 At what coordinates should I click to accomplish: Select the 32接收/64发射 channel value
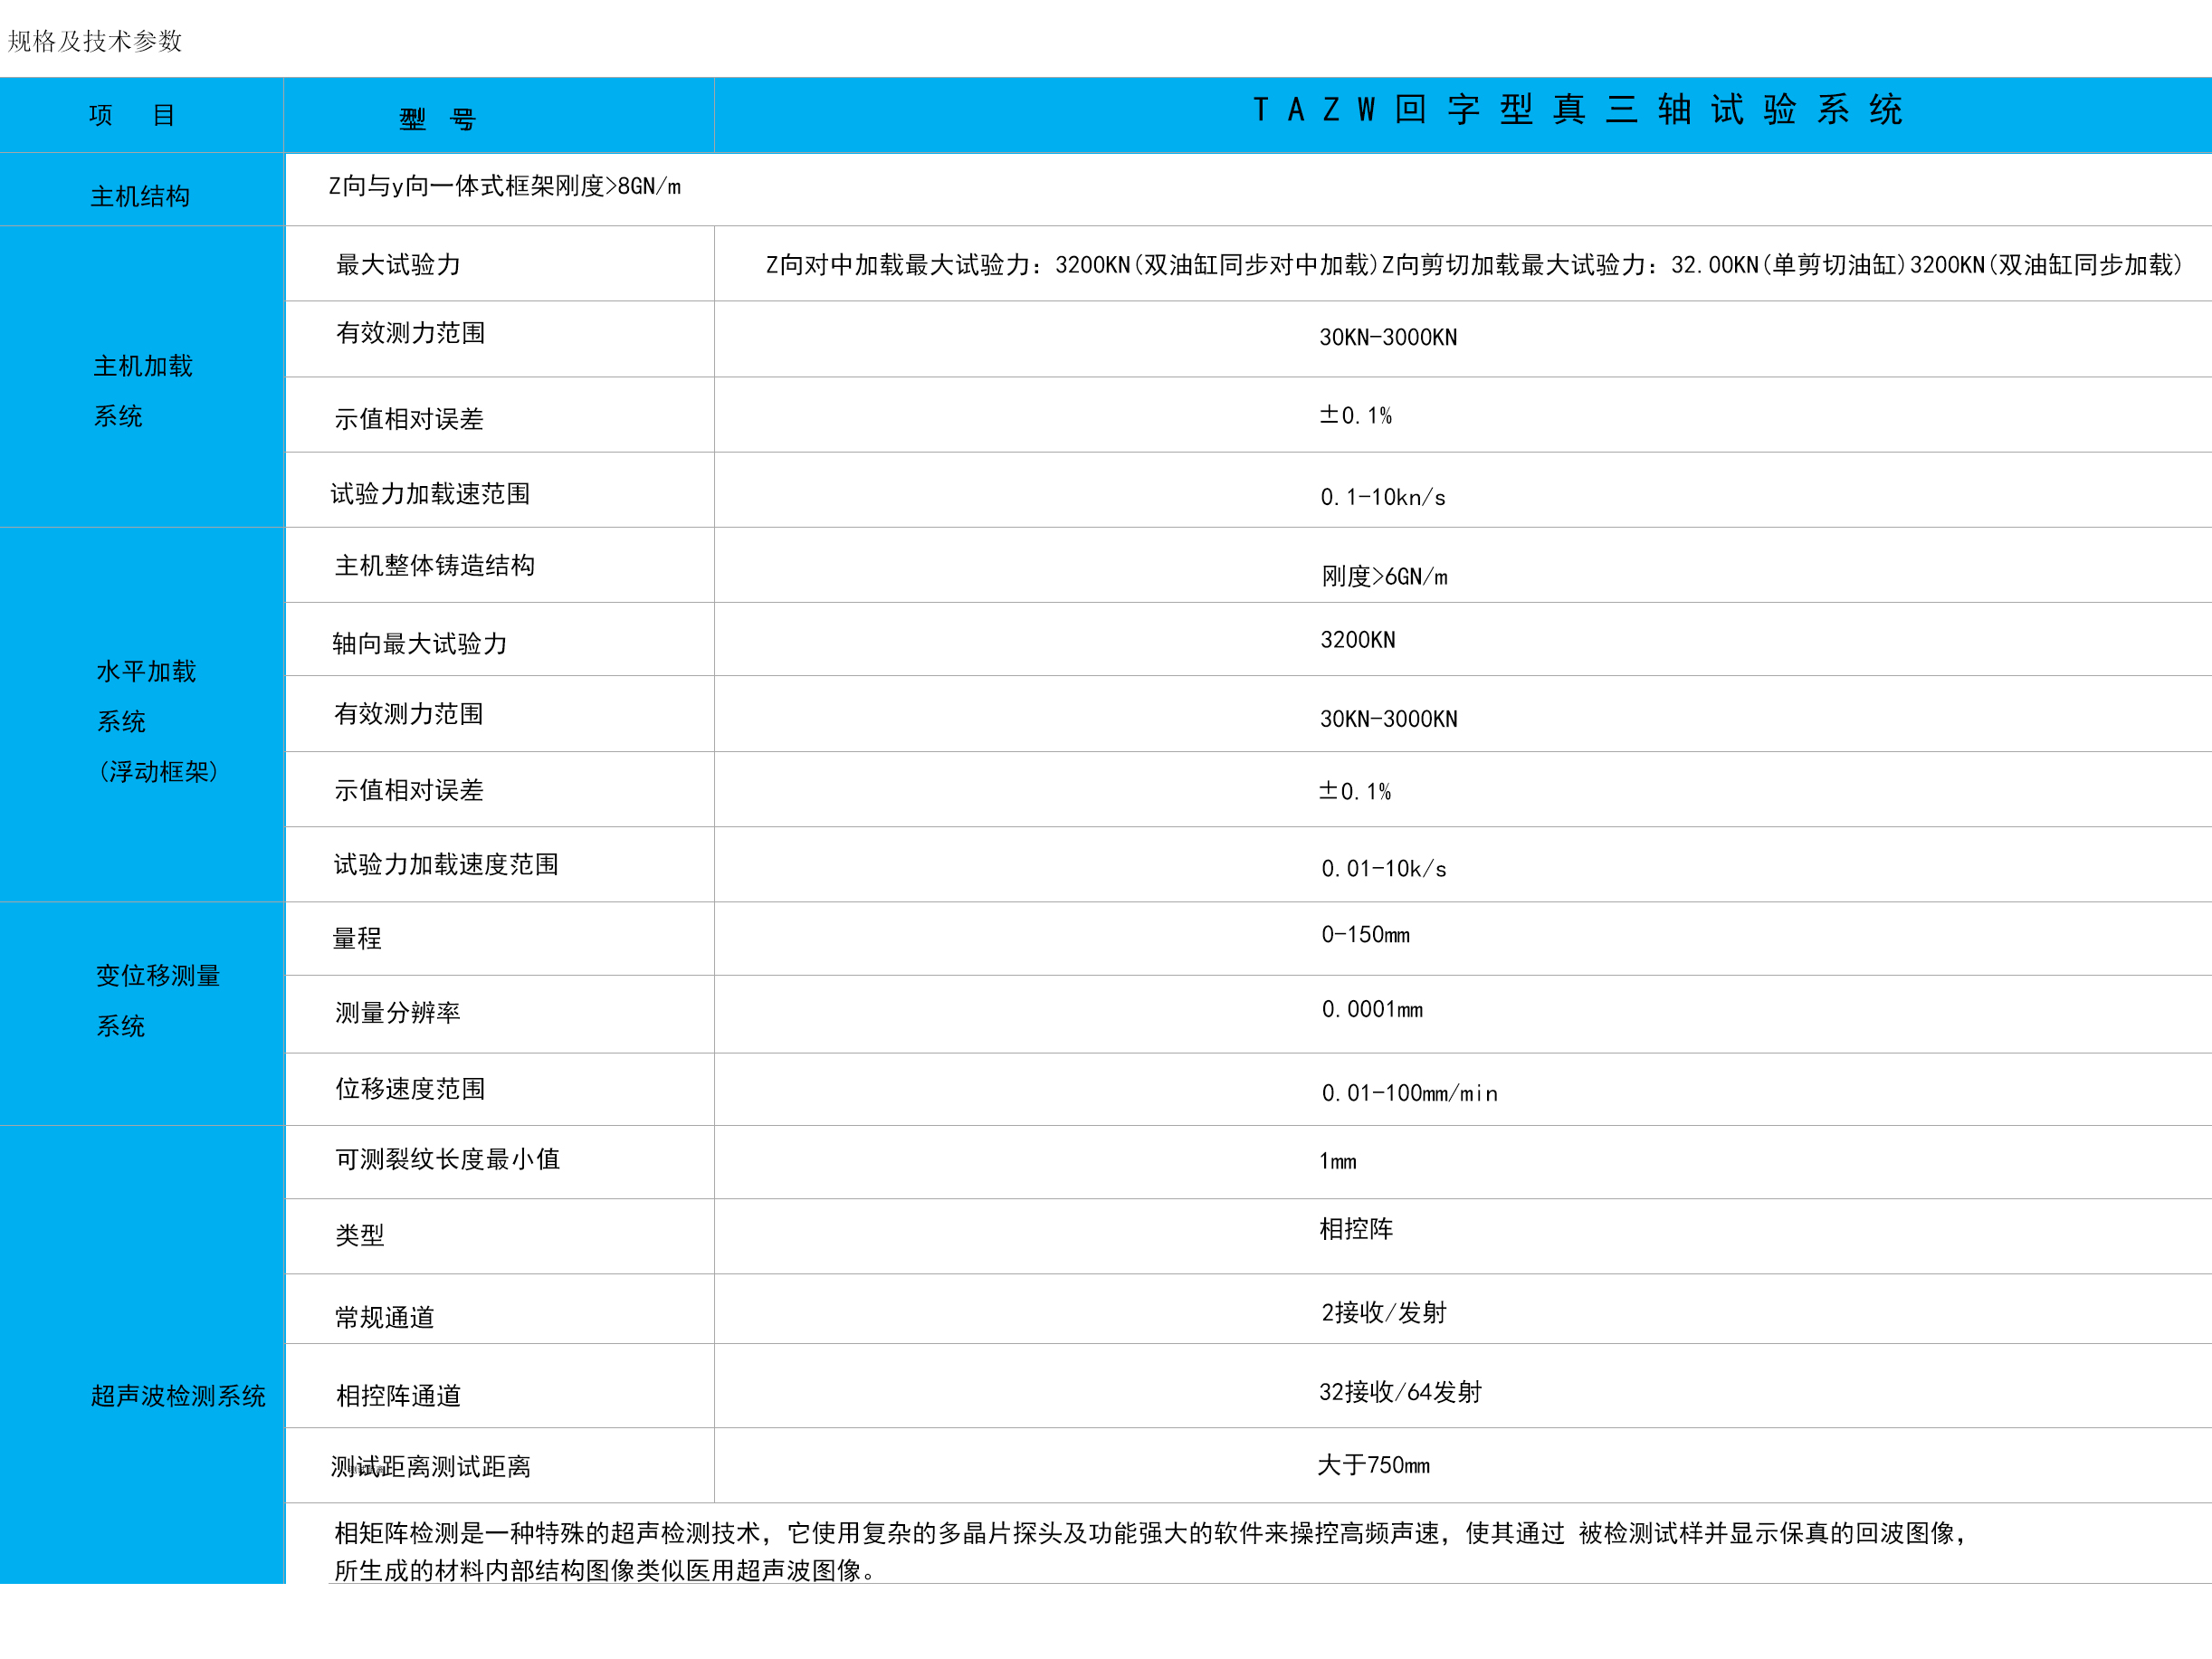coord(1400,1390)
